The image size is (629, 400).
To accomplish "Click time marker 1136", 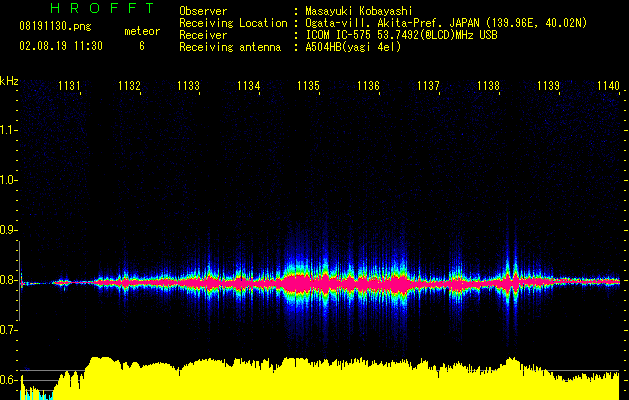I will [x=368, y=86].
